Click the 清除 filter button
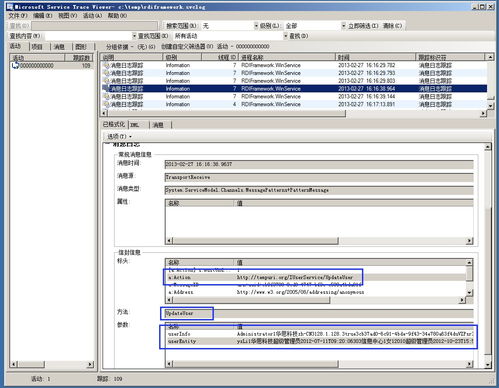 click(x=392, y=26)
